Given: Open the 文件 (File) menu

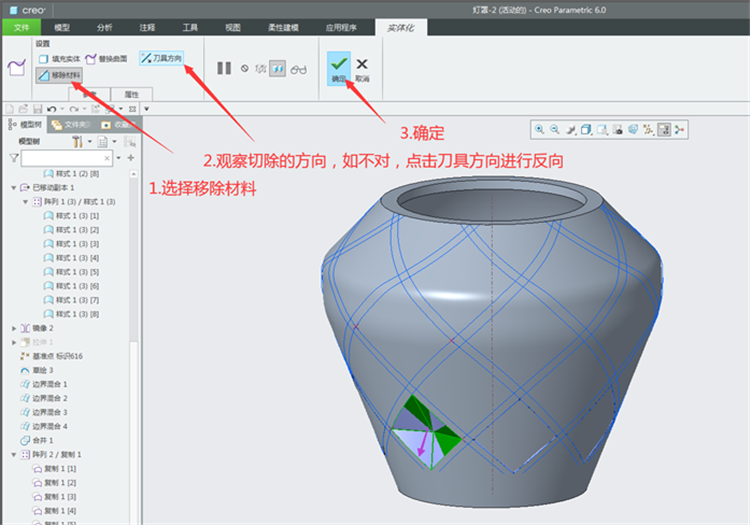Looking at the screenshot, I should tap(22, 27).
